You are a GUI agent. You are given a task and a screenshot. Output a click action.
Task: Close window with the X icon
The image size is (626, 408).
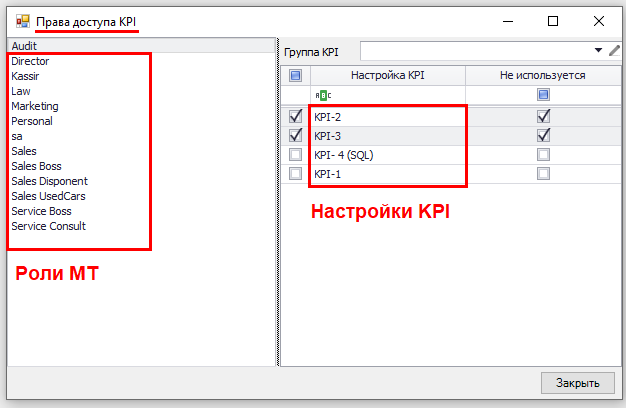click(x=598, y=20)
